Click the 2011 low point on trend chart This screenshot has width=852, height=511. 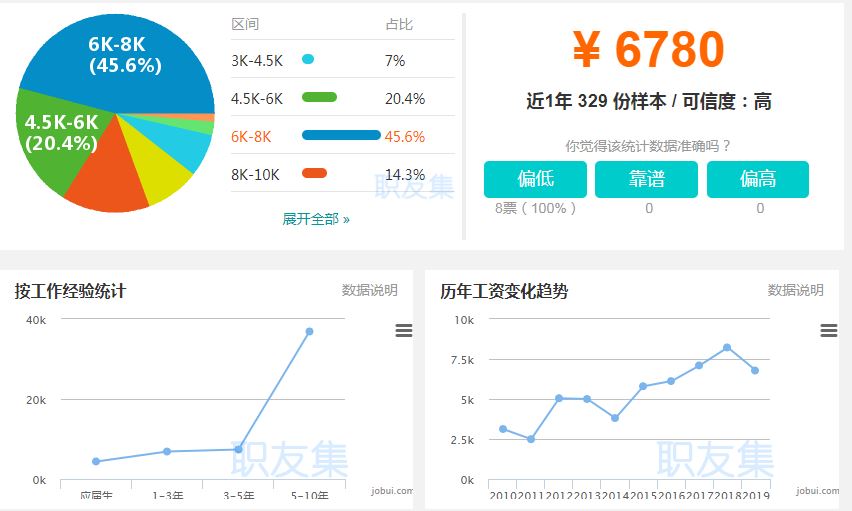pyautogui.click(x=531, y=439)
